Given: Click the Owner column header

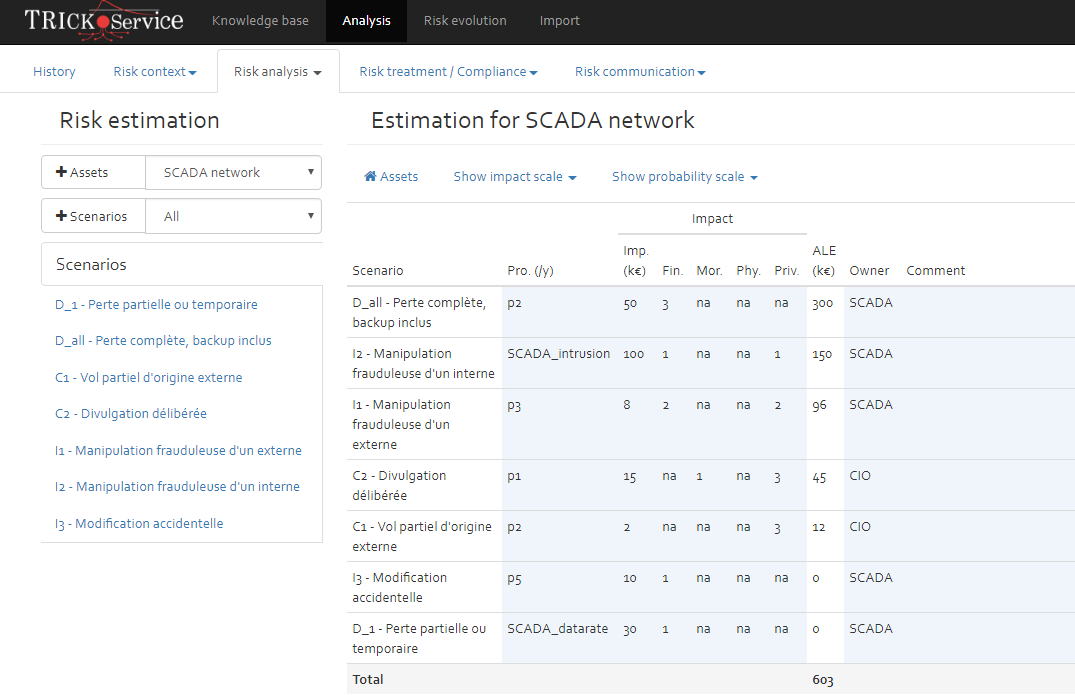Looking at the screenshot, I should (869, 271).
